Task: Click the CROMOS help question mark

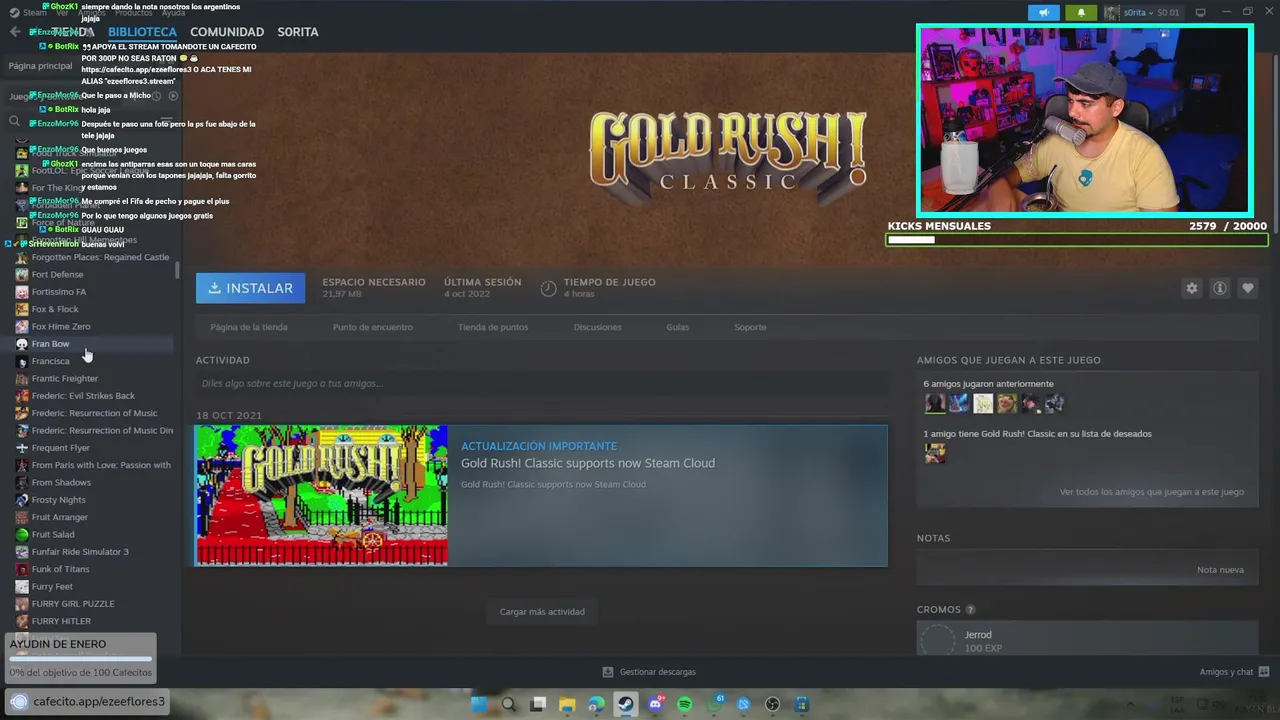Action: point(970,610)
